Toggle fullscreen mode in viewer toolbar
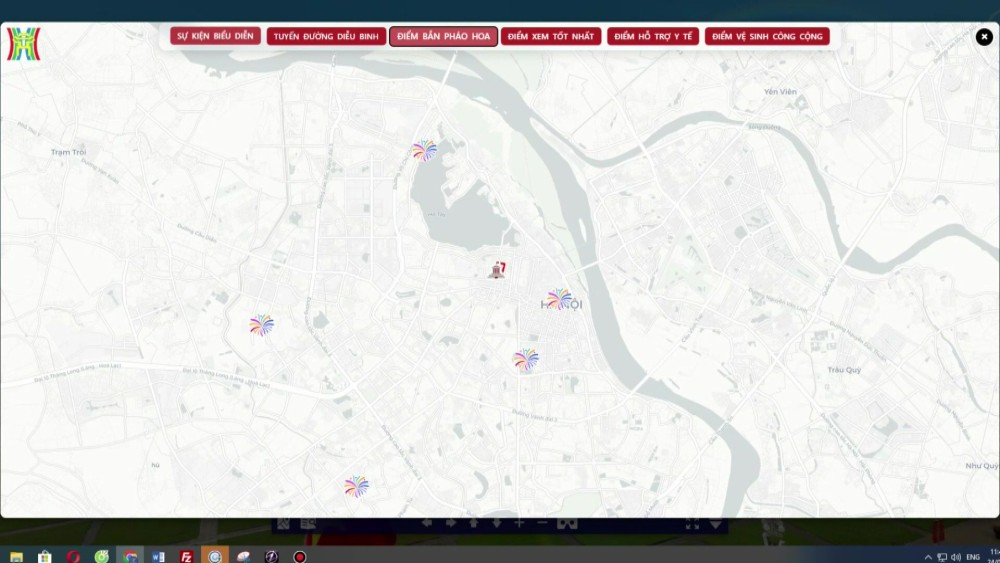Viewport: 1000px width, 563px height. (x=692, y=523)
